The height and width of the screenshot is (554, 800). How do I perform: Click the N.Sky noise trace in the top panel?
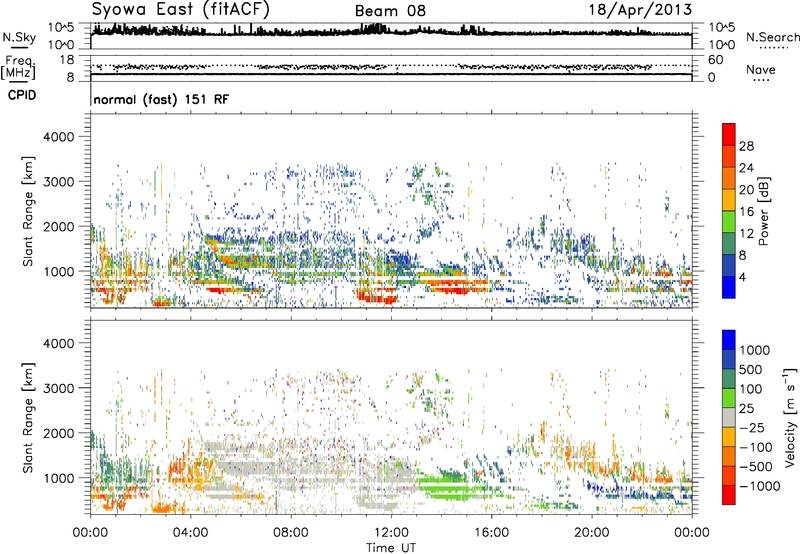pos(391,31)
